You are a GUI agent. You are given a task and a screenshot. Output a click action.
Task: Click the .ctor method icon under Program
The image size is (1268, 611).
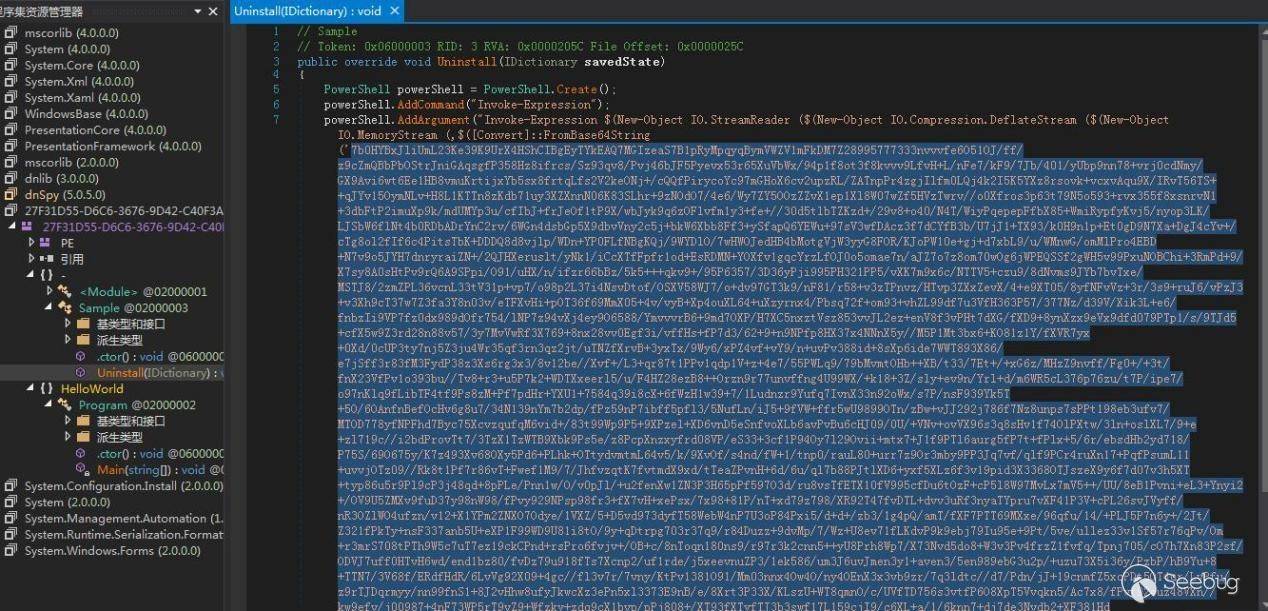82,454
